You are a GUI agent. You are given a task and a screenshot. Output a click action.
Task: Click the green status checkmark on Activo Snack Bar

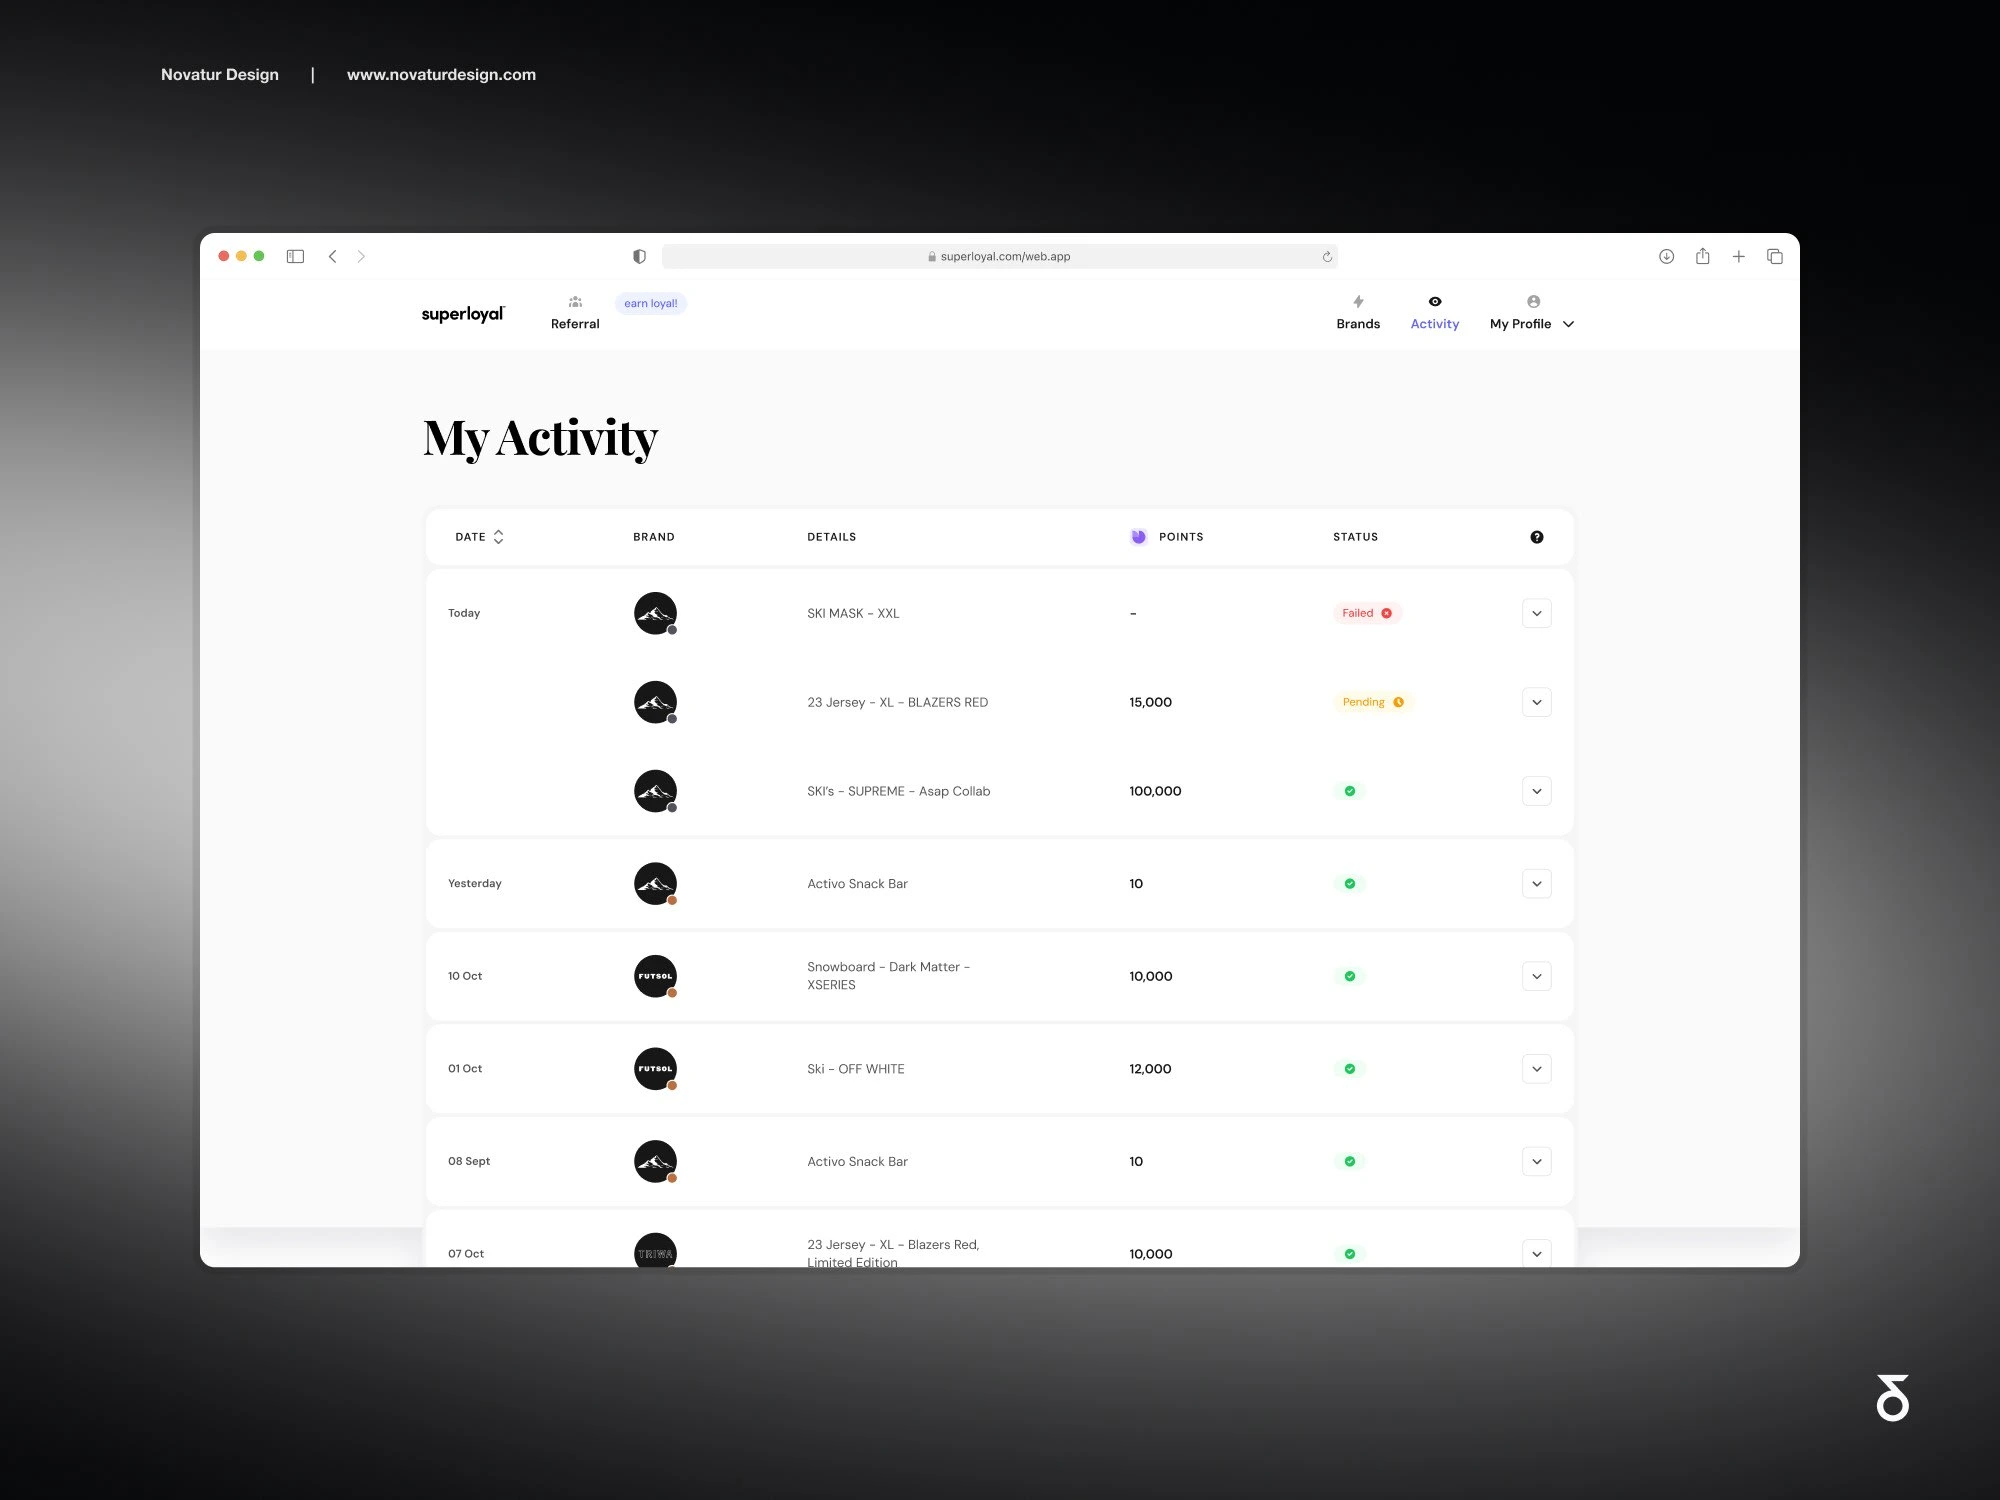pyautogui.click(x=1348, y=882)
